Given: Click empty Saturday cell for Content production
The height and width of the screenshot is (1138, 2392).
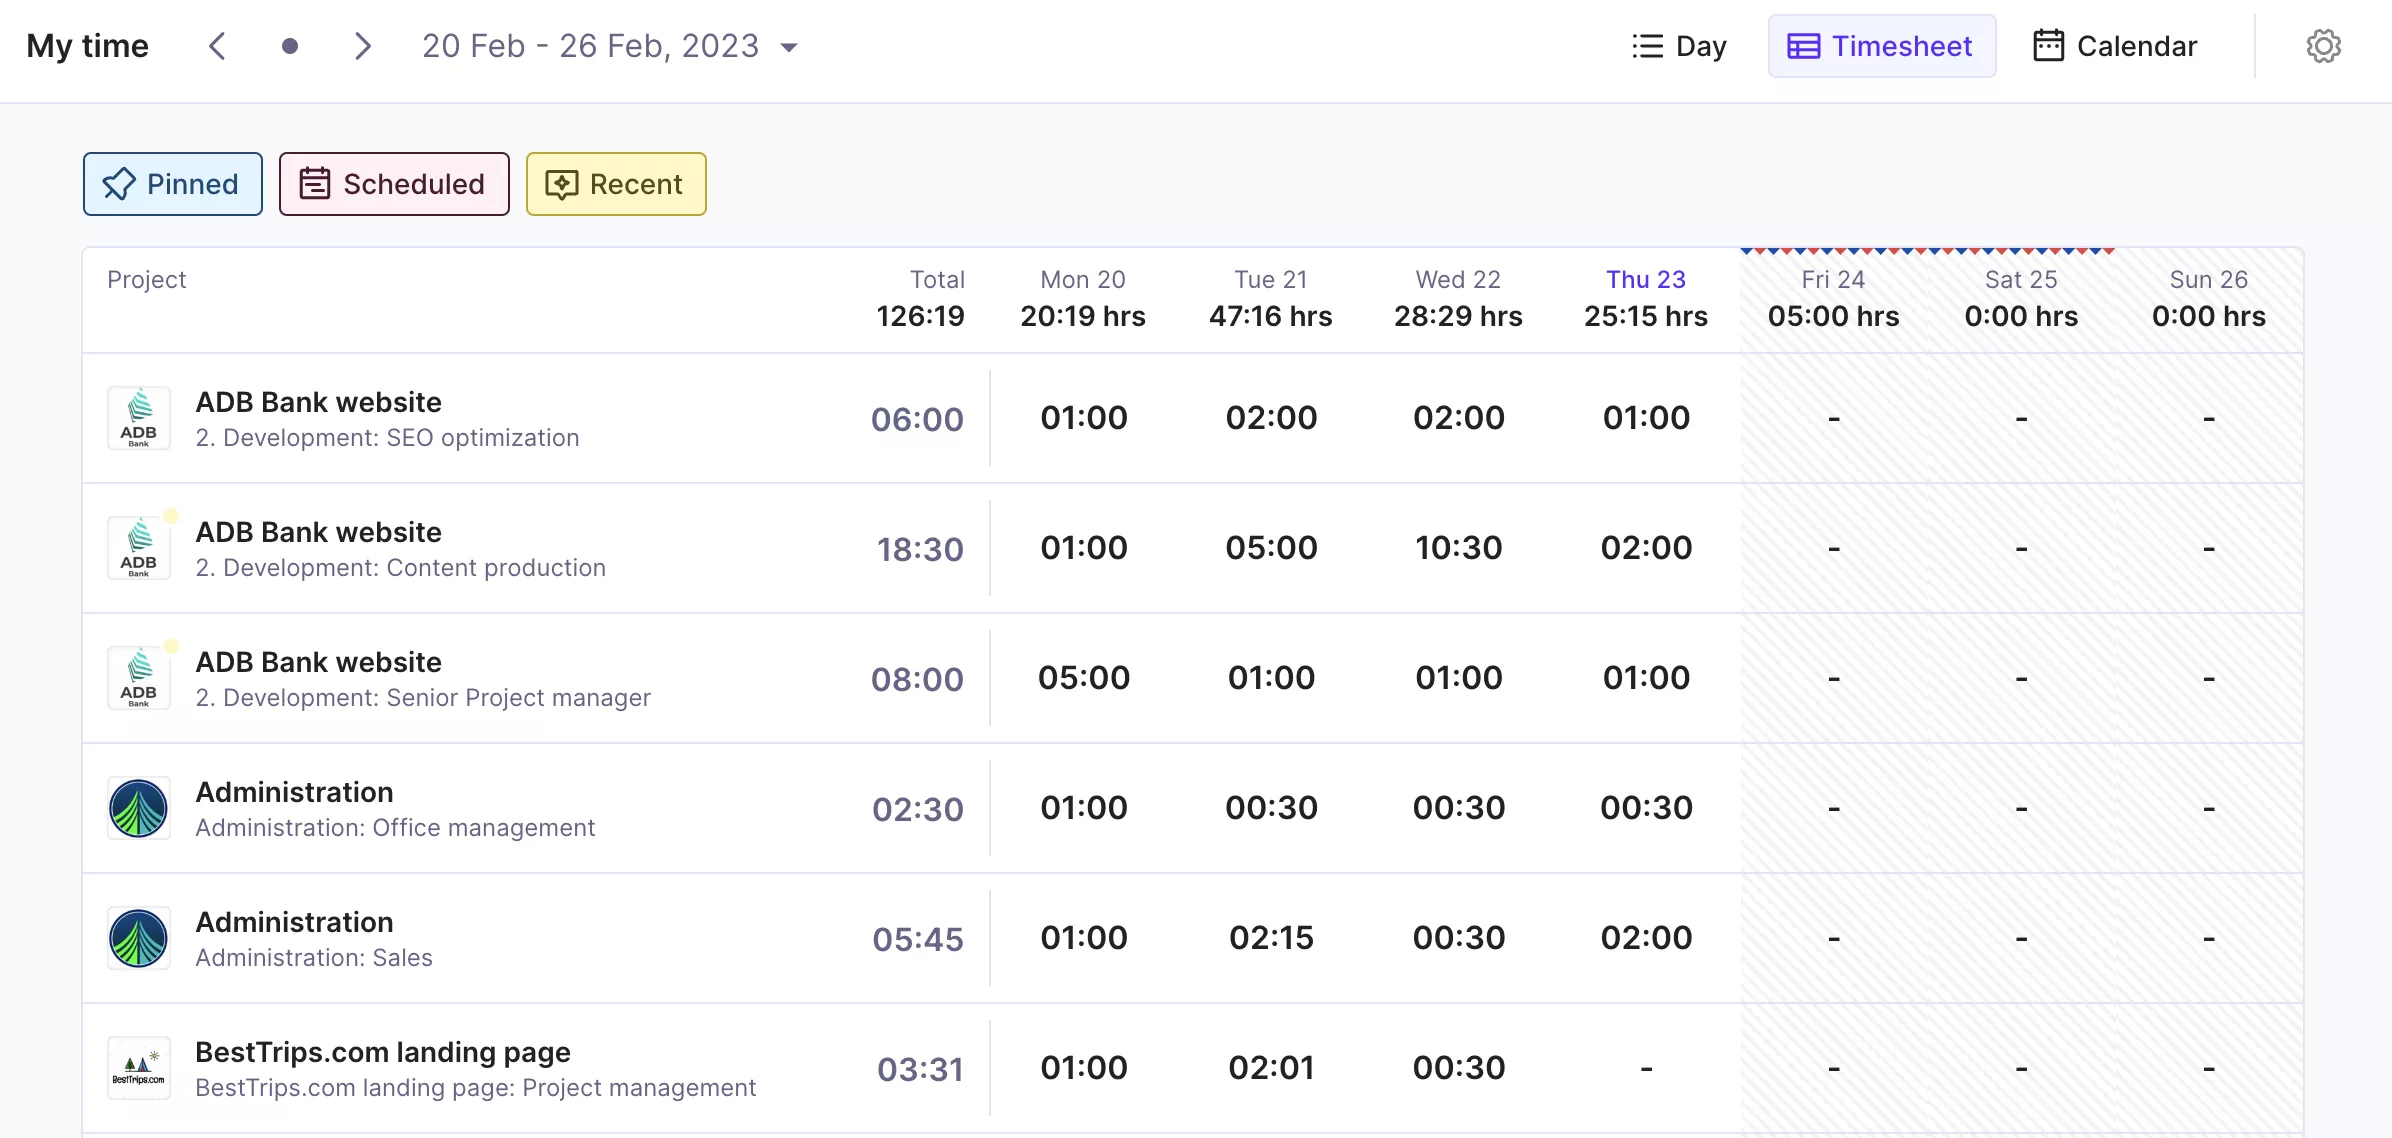Looking at the screenshot, I should (2021, 548).
